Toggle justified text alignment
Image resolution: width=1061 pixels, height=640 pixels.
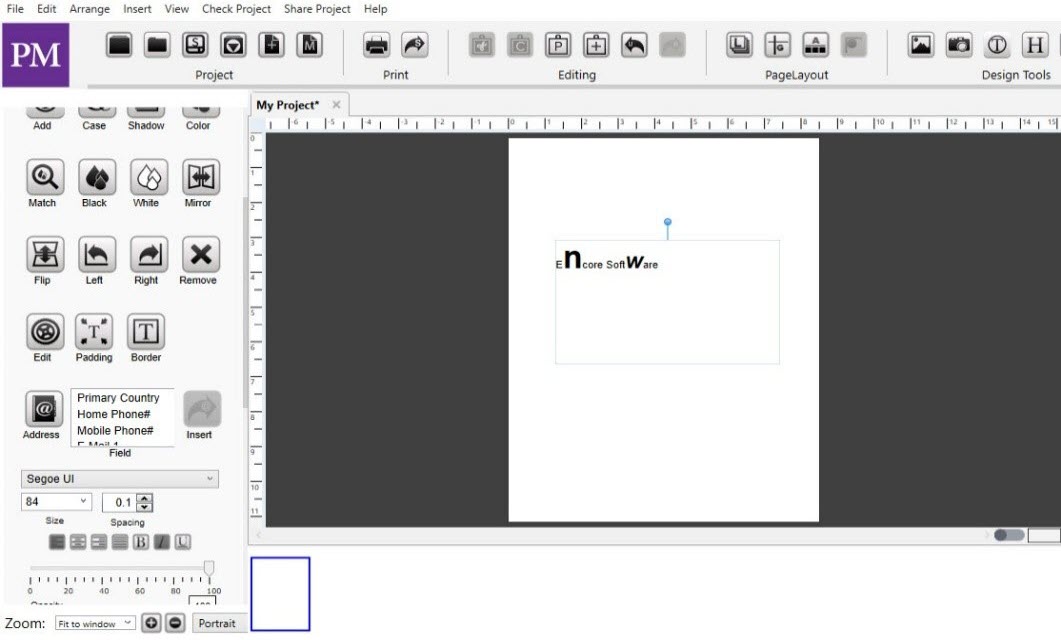(x=120, y=542)
